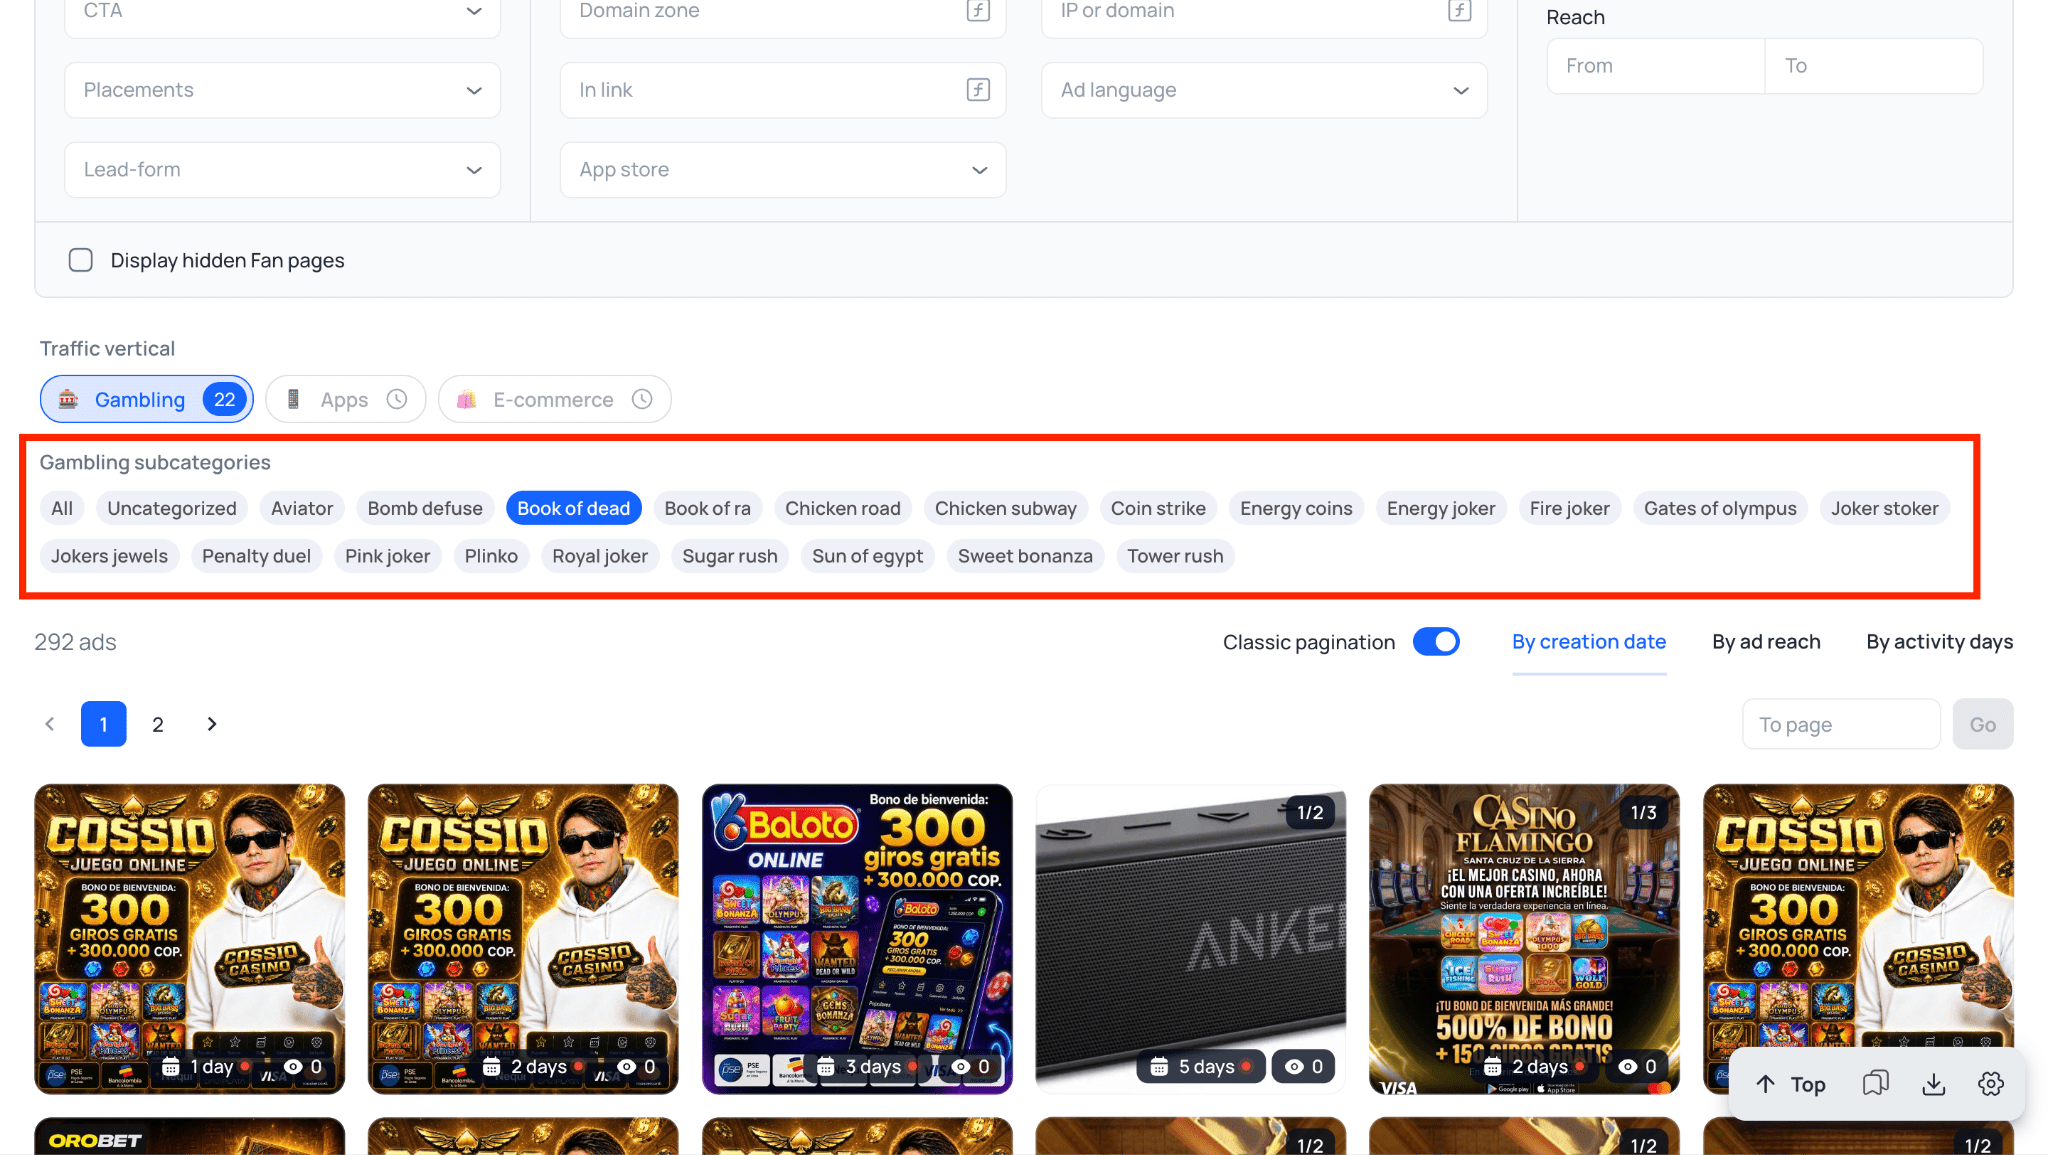Choose the Joker stoker subcategory
Viewport: 2048px width, 1155px height.
pyautogui.click(x=1885, y=508)
